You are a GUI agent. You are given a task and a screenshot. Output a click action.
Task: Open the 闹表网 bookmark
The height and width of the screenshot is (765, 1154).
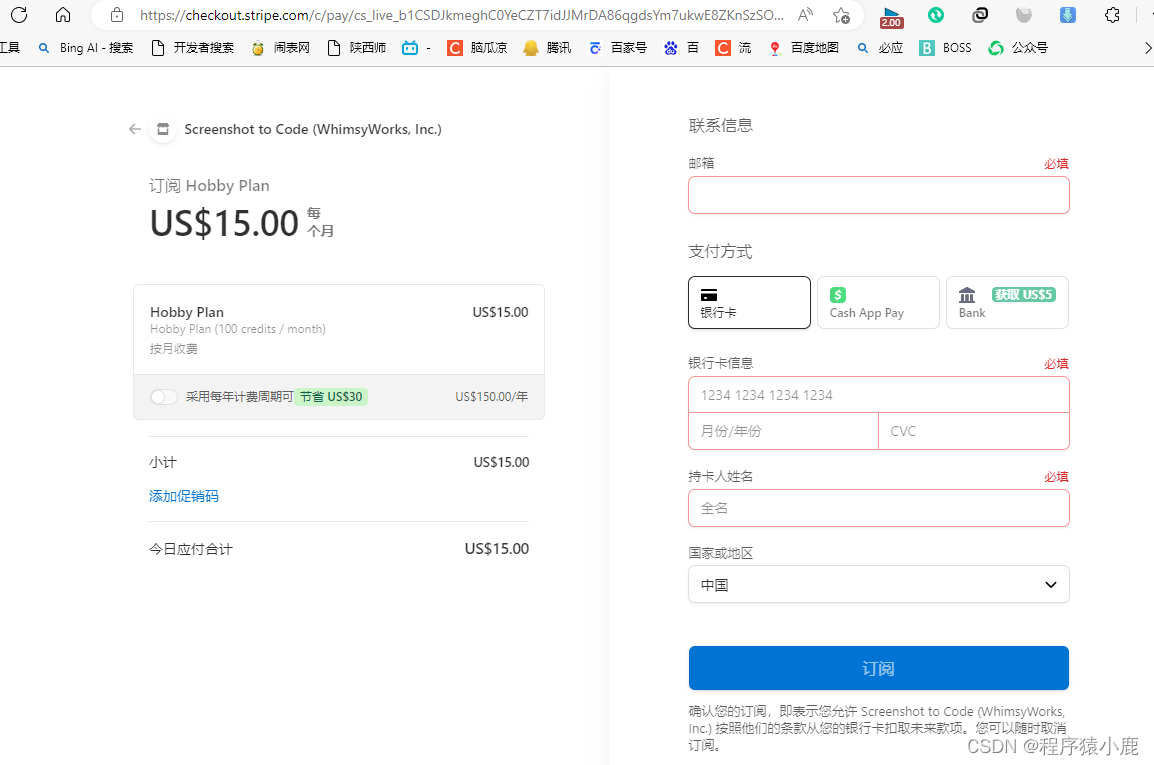(x=280, y=48)
